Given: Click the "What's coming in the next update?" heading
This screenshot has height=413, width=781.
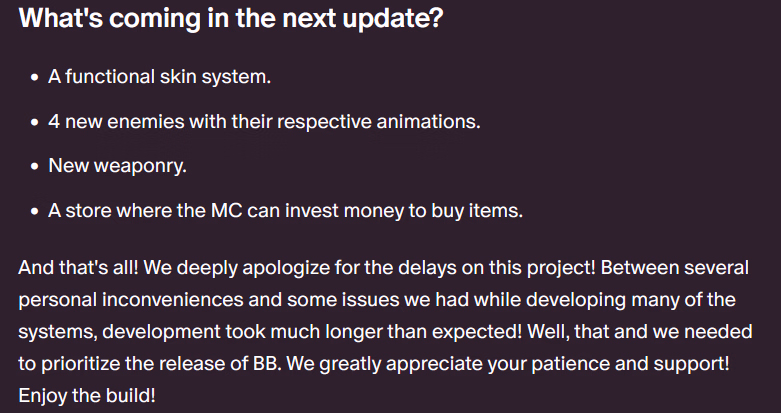Looking at the screenshot, I should pyautogui.click(x=230, y=20).
